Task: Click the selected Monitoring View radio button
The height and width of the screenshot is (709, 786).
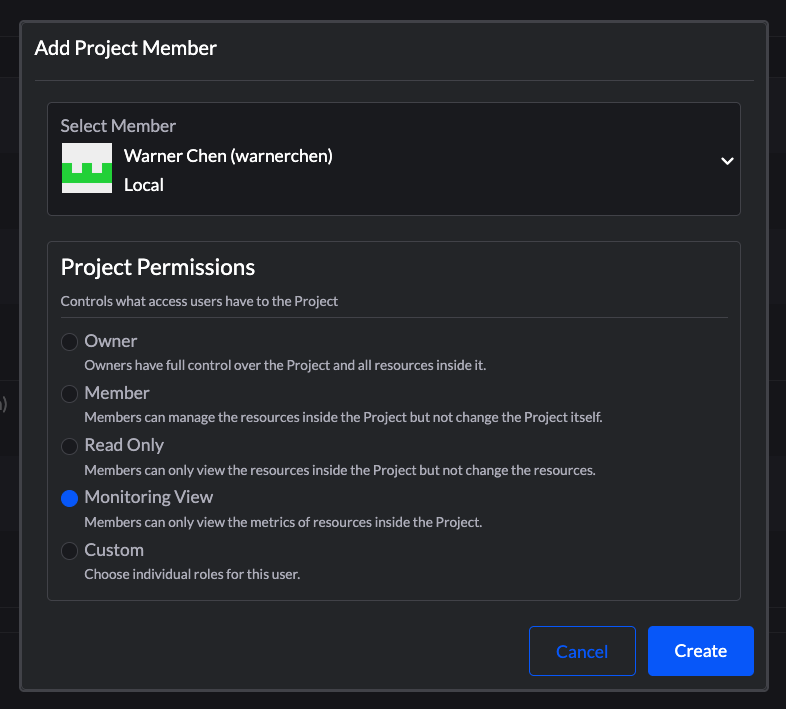Action: (x=69, y=498)
